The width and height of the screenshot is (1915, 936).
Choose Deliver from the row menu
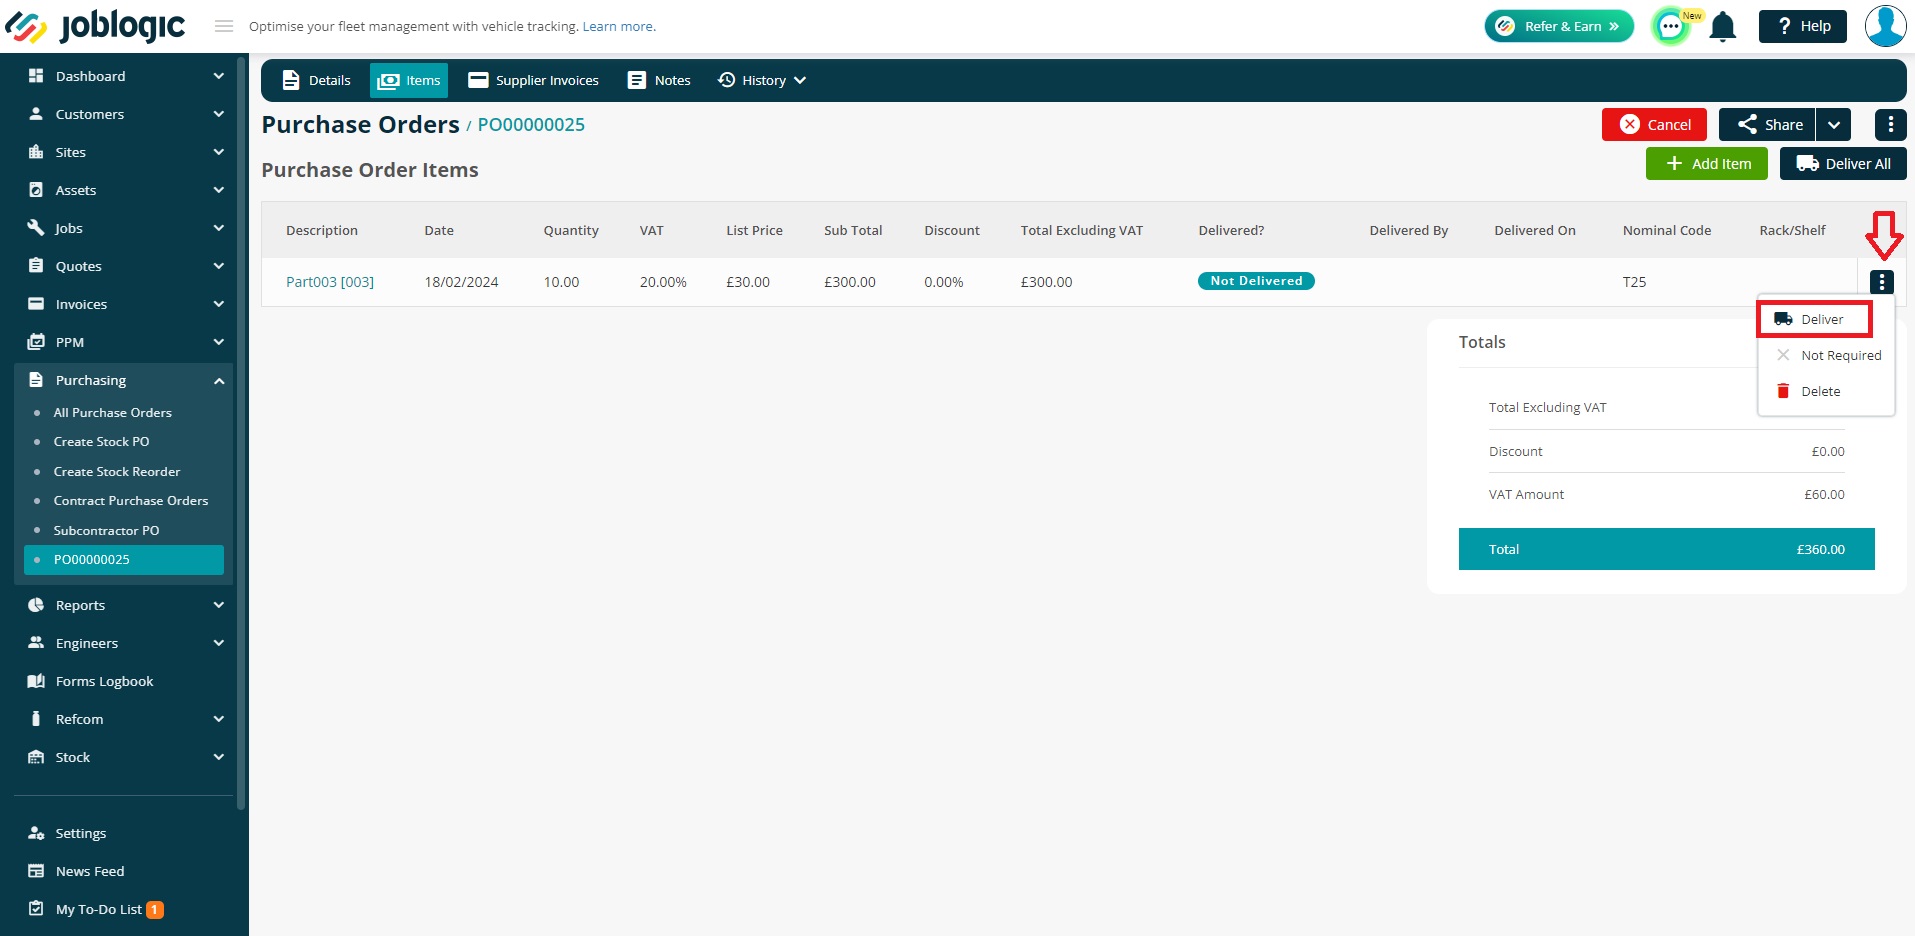click(1815, 319)
